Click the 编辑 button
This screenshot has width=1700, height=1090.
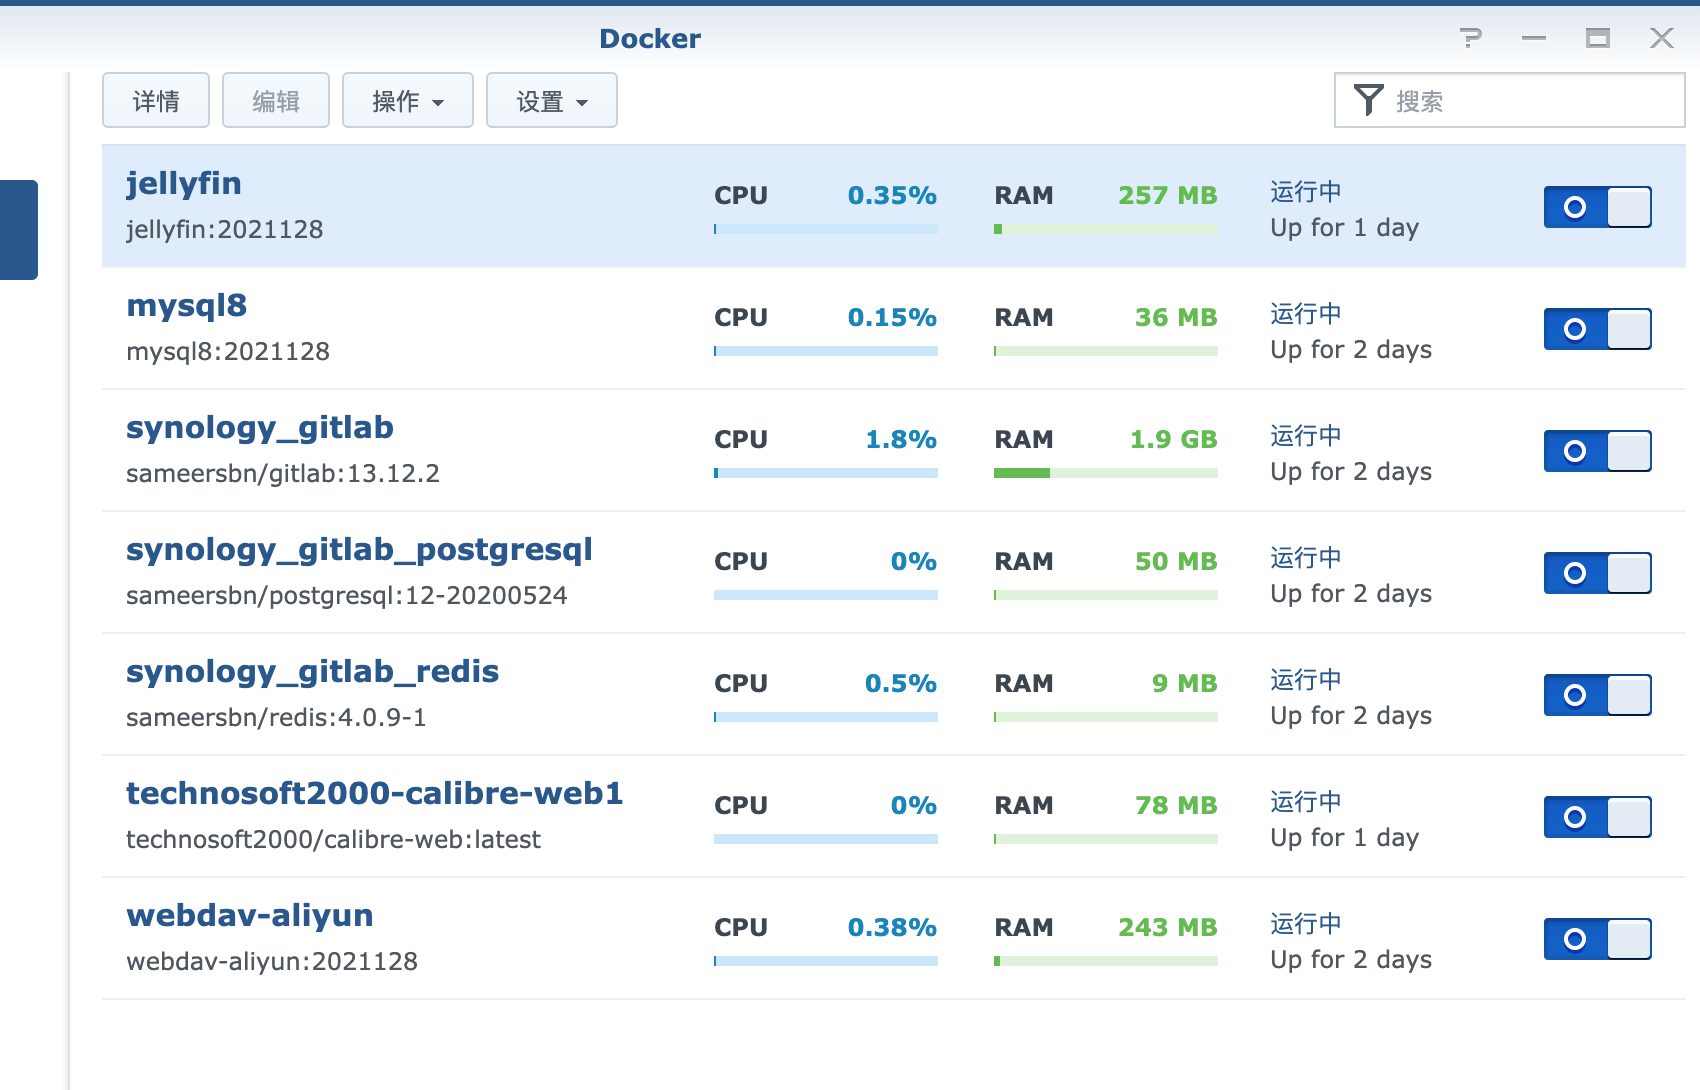(x=276, y=101)
